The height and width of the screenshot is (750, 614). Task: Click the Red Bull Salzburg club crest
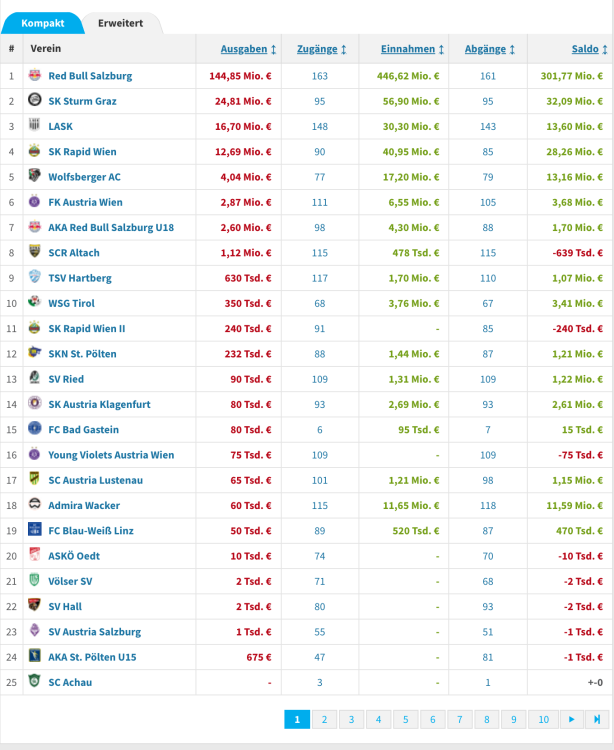[34, 76]
